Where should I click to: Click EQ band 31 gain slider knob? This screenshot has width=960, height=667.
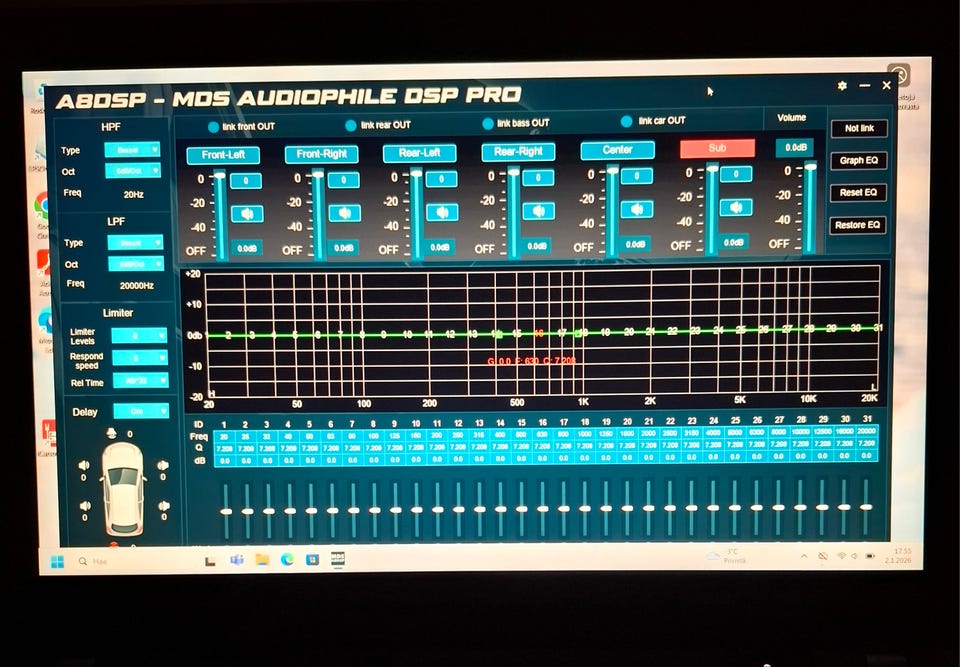(866, 507)
